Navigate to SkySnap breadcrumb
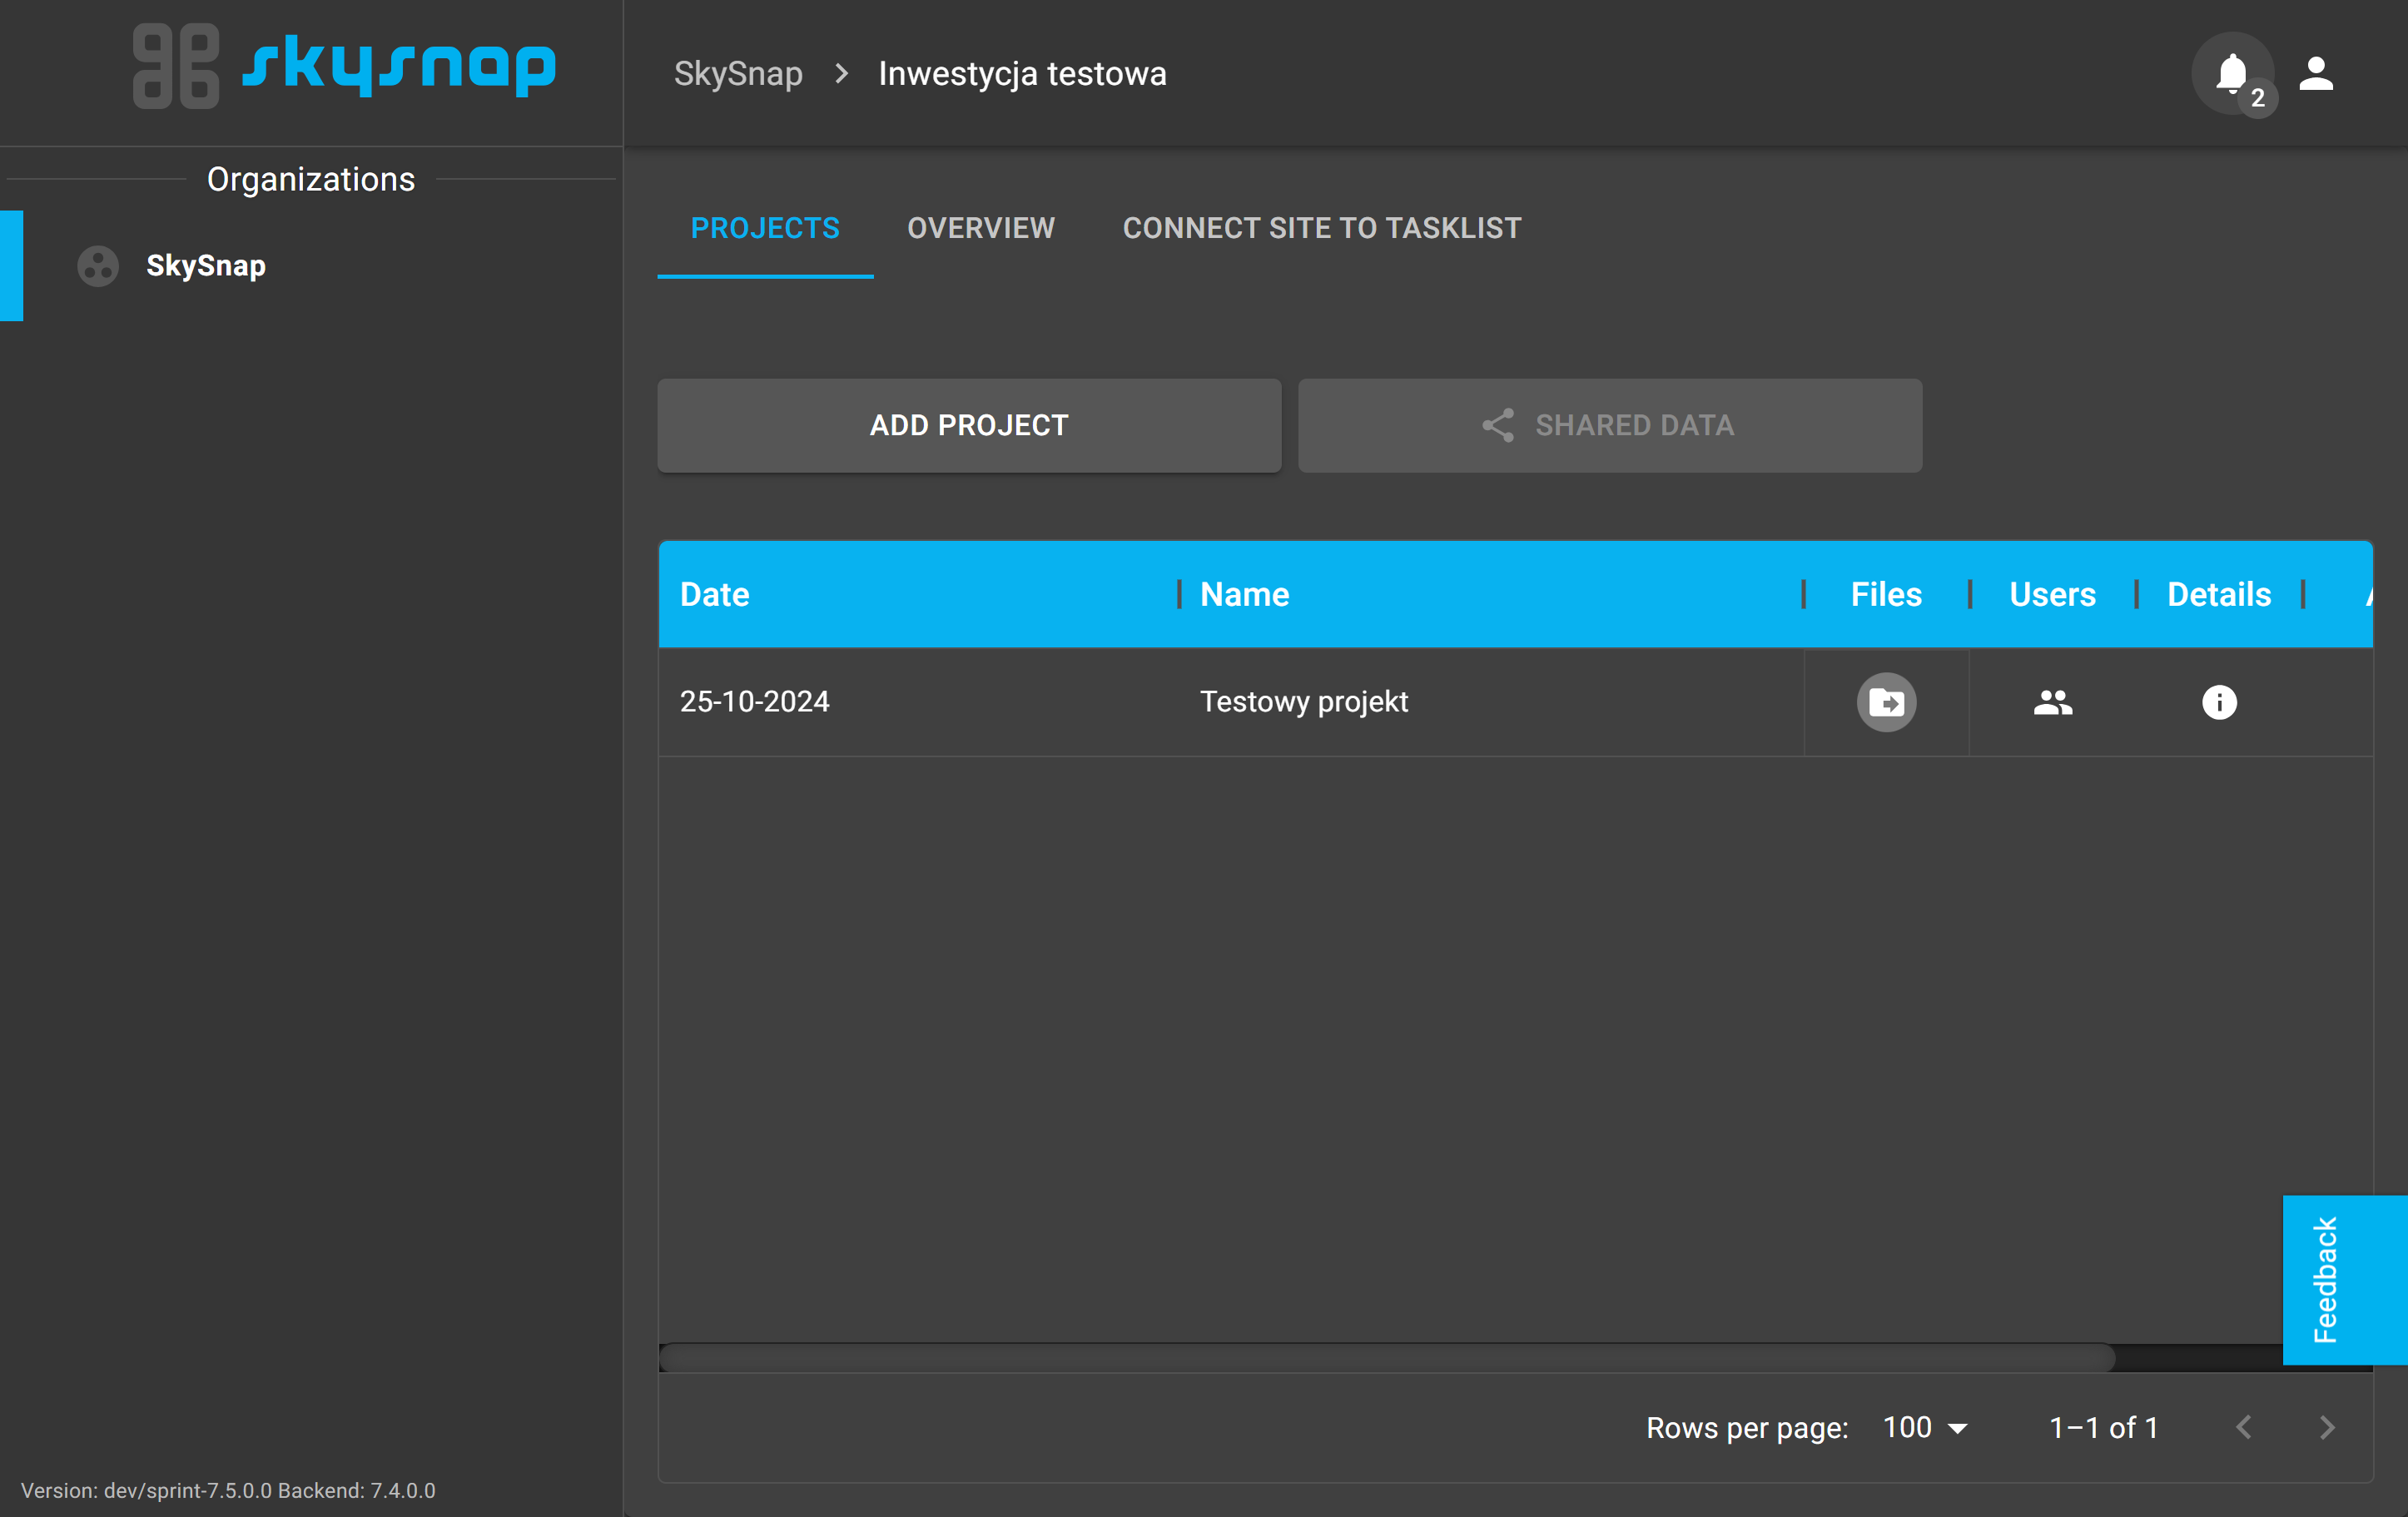The width and height of the screenshot is (2408, 1517). point(738,74)
